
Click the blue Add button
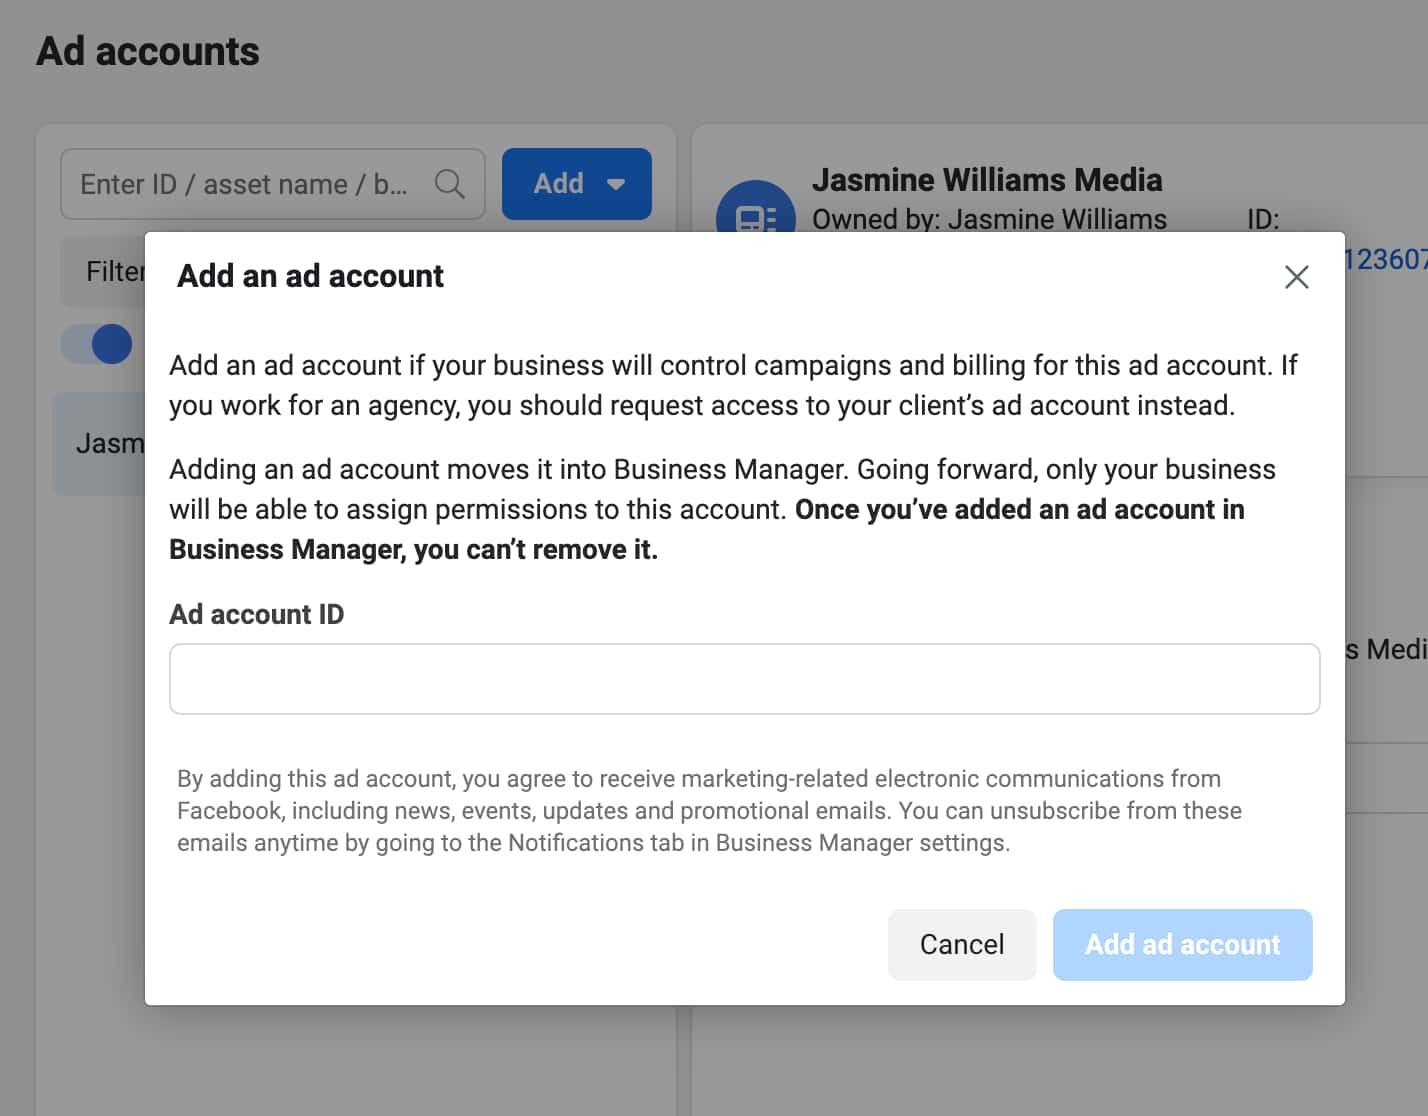(x=560, y=183)
